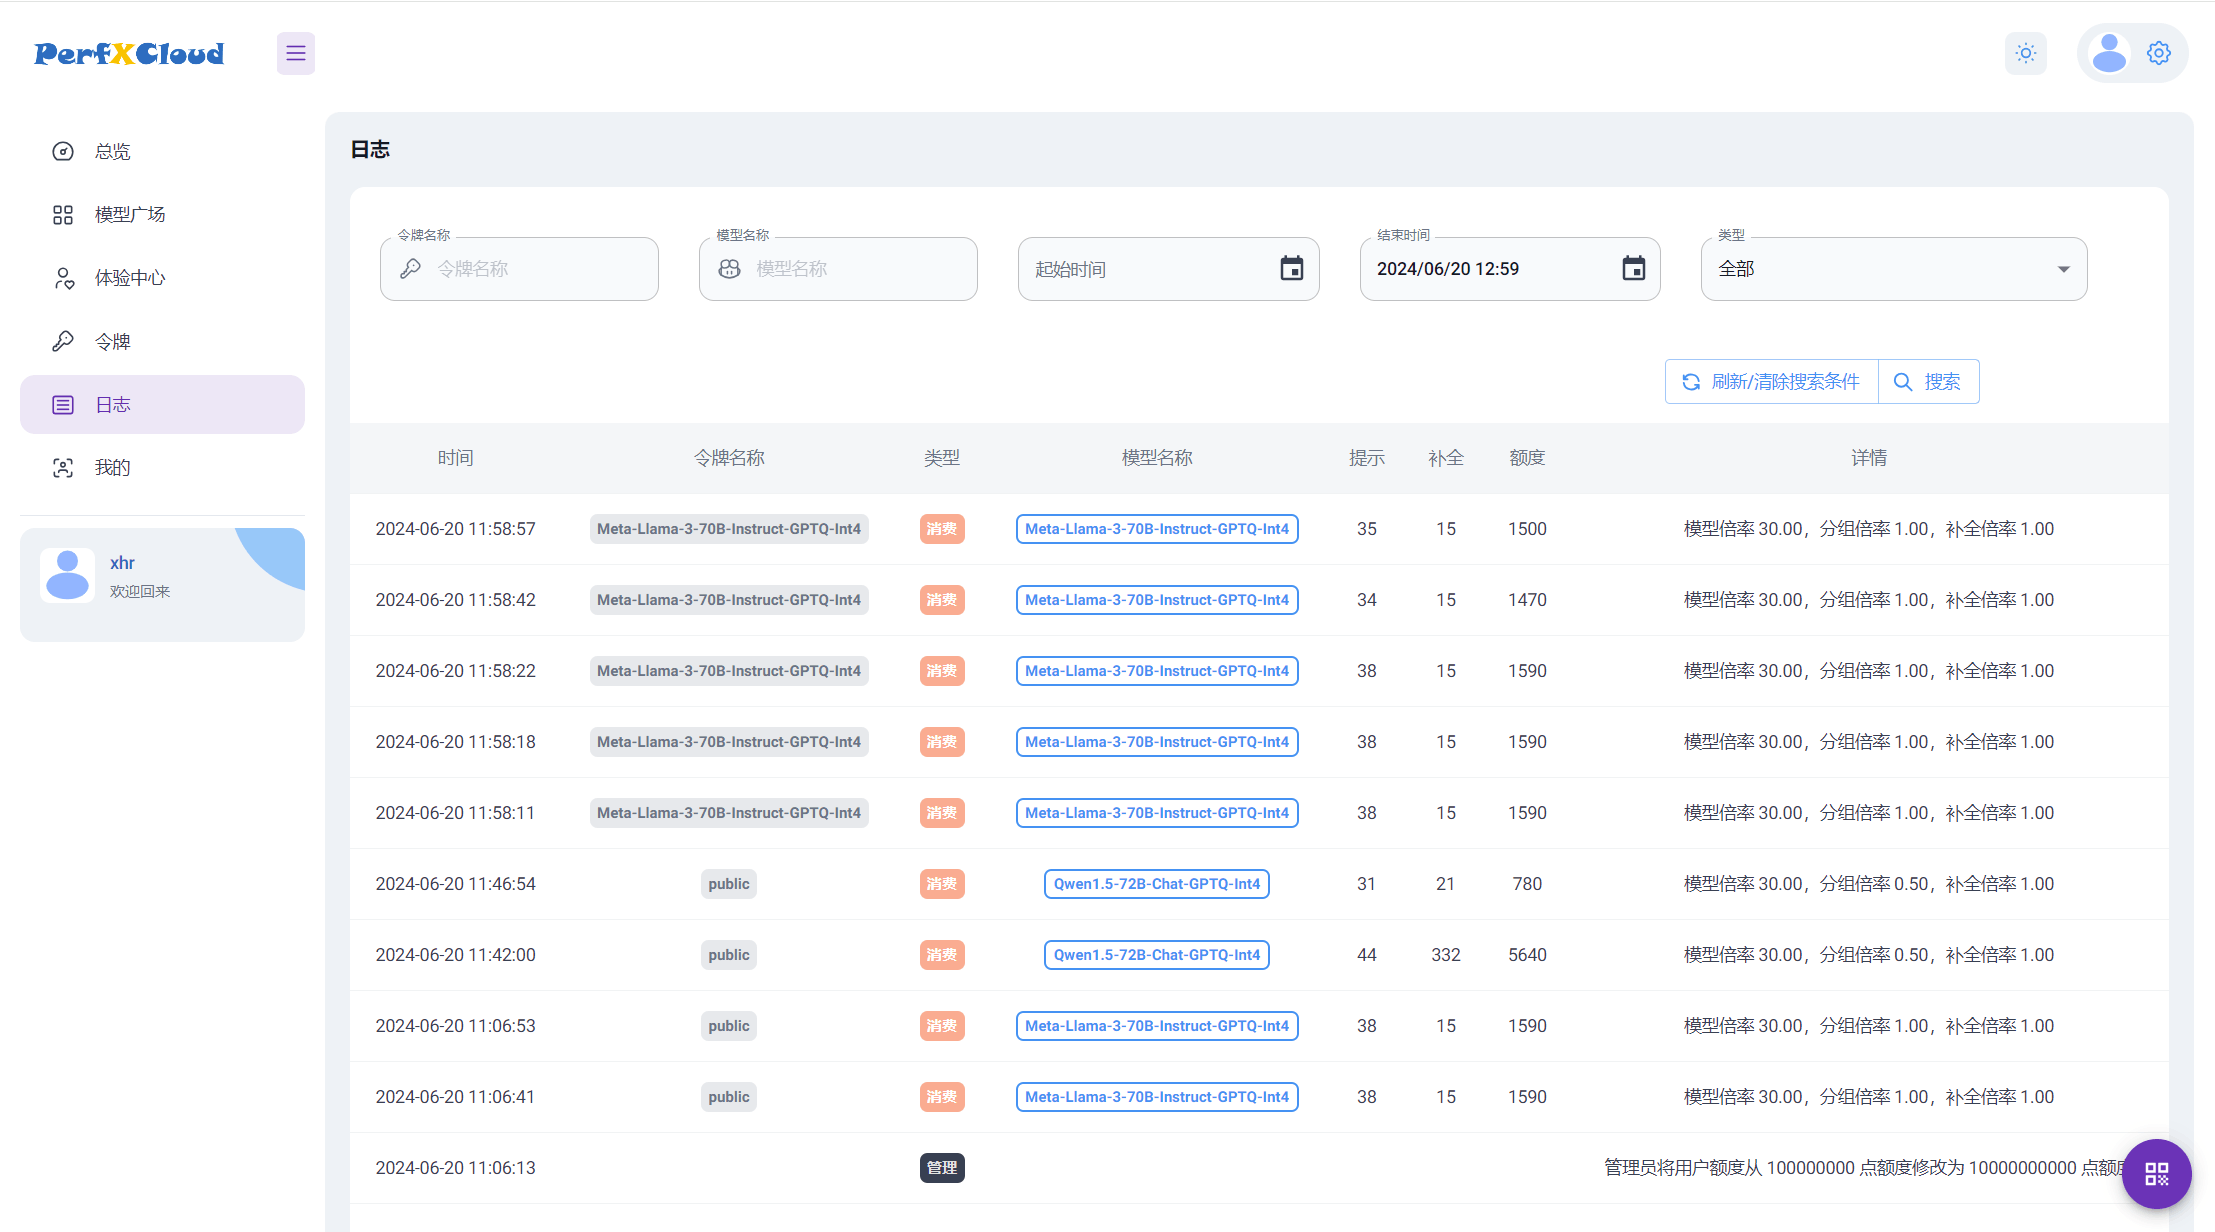Click the 时间 column header
Image resolution: width=2215 pixels, height=1232 pixels.
click(x=455, y=457)
